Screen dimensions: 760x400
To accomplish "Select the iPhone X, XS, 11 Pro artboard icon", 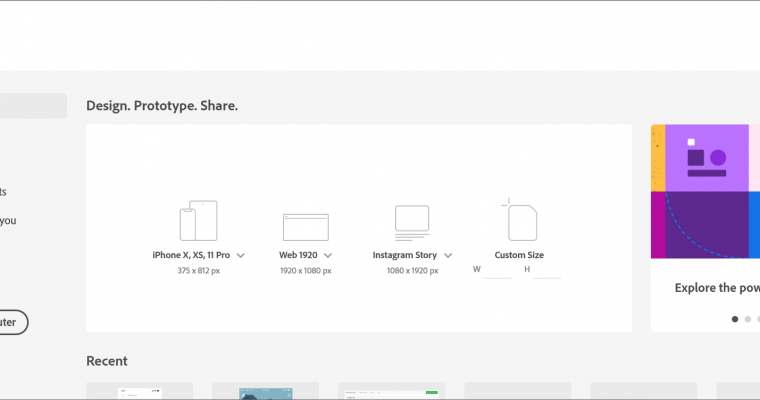I will [x=198, y=221].
